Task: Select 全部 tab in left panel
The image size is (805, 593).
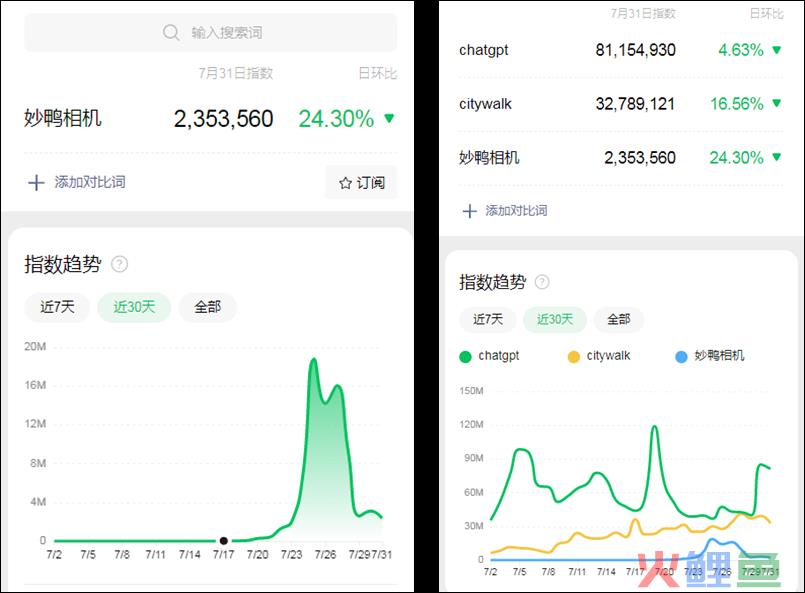Action: pos(207,307)
